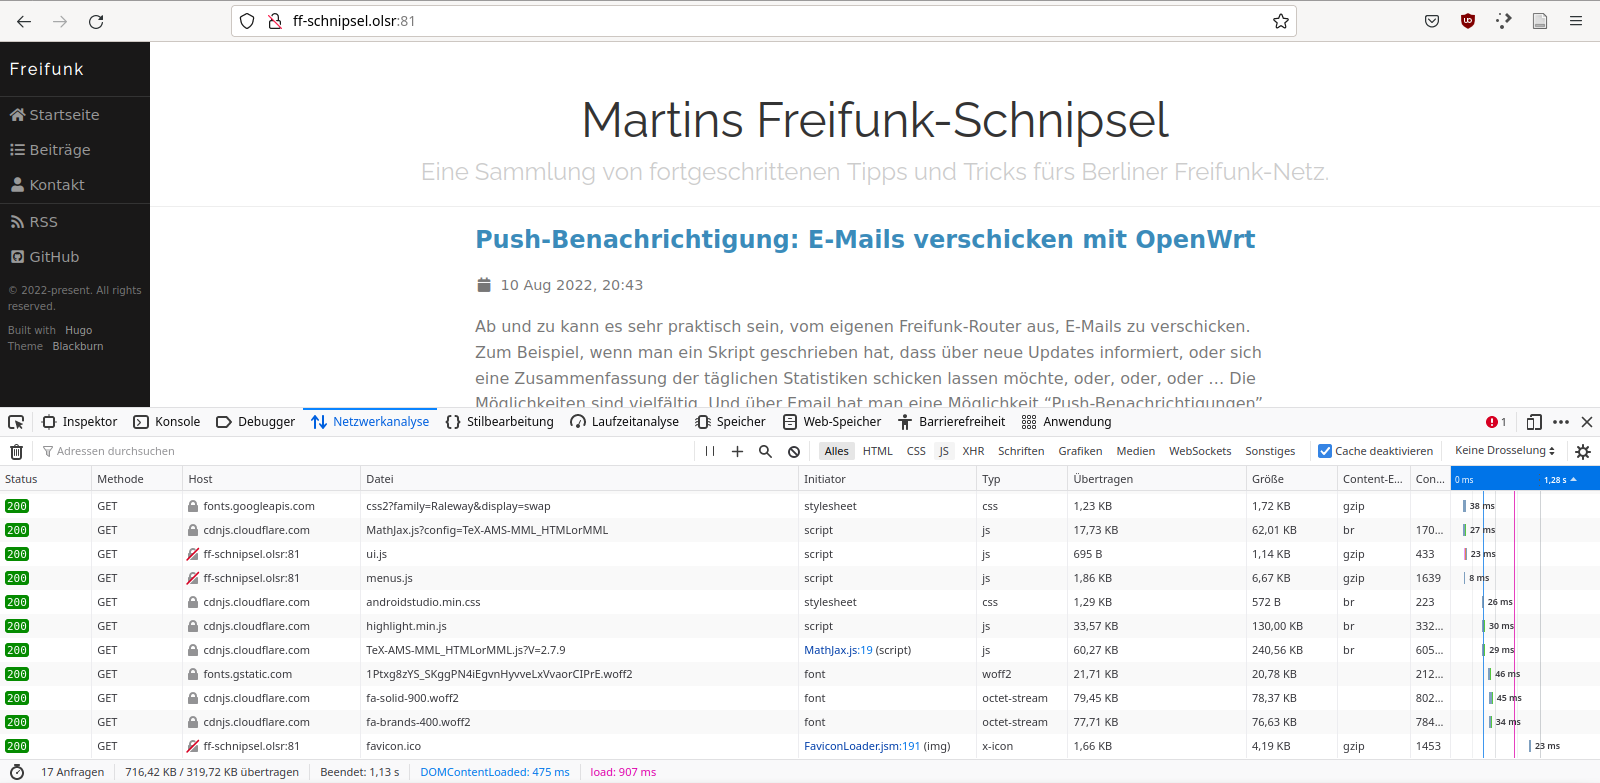Open the Keine Drosselung throttling dropdown
The image size is (1600, 783).
1505,451
